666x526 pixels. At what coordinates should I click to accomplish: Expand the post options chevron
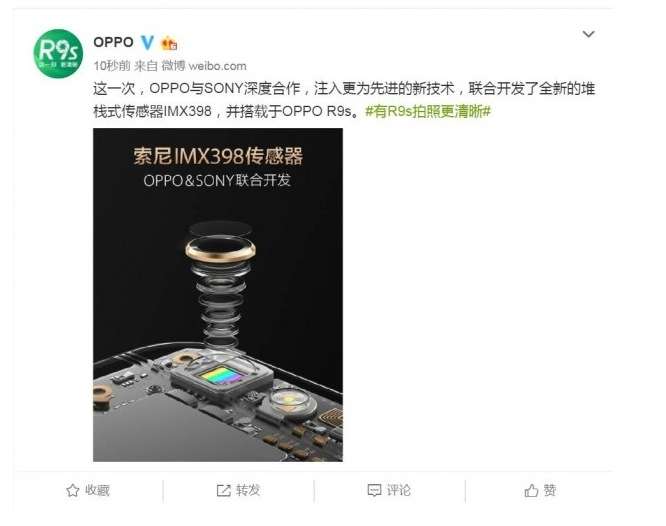click(x=588, y=34)
